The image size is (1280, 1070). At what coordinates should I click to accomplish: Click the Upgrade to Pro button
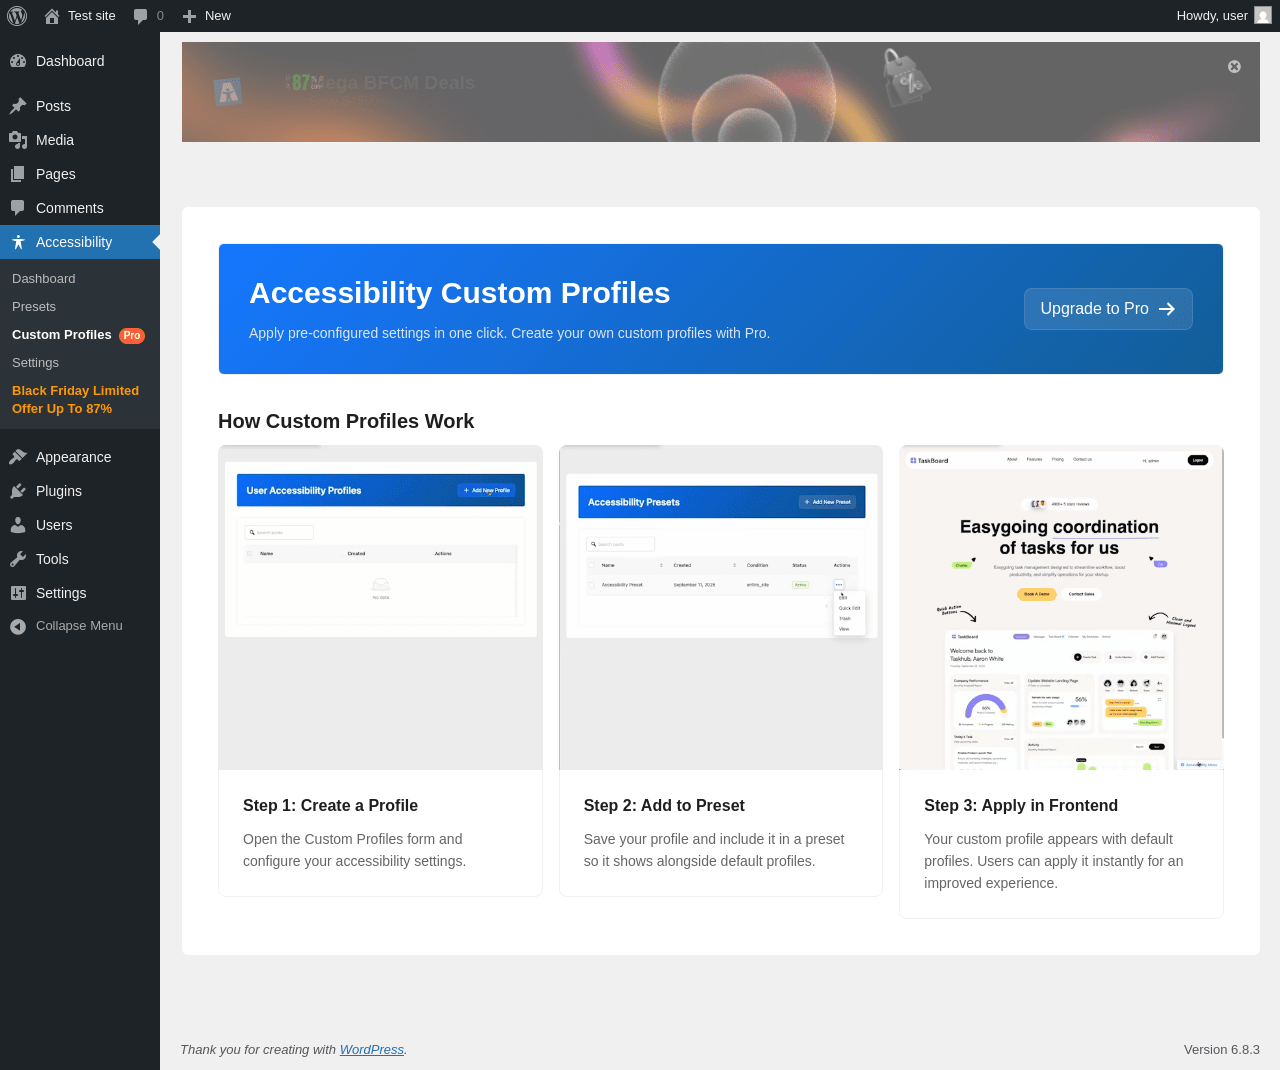point(1108,309)
